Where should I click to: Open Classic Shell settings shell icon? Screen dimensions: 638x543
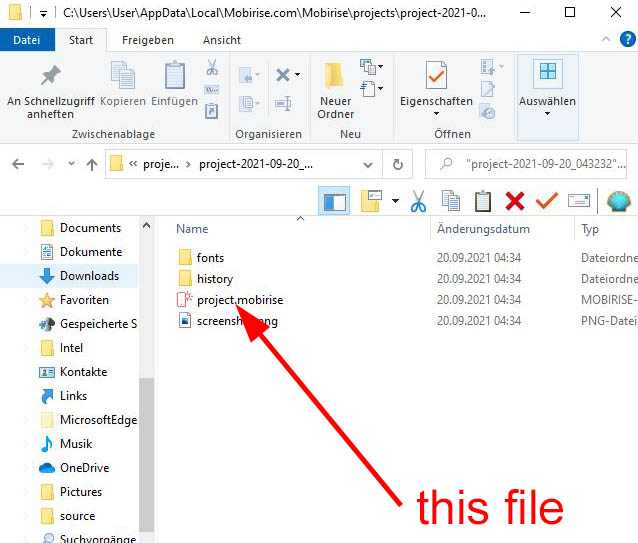(619, 201)
